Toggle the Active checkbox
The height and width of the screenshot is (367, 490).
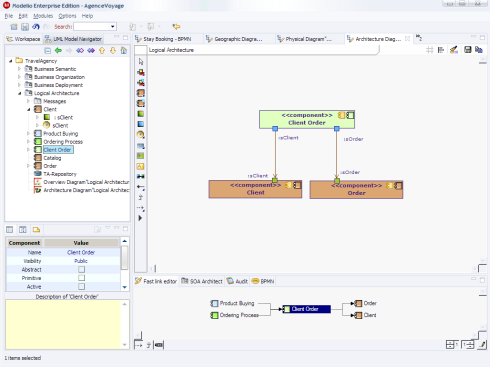pos(81,287)
